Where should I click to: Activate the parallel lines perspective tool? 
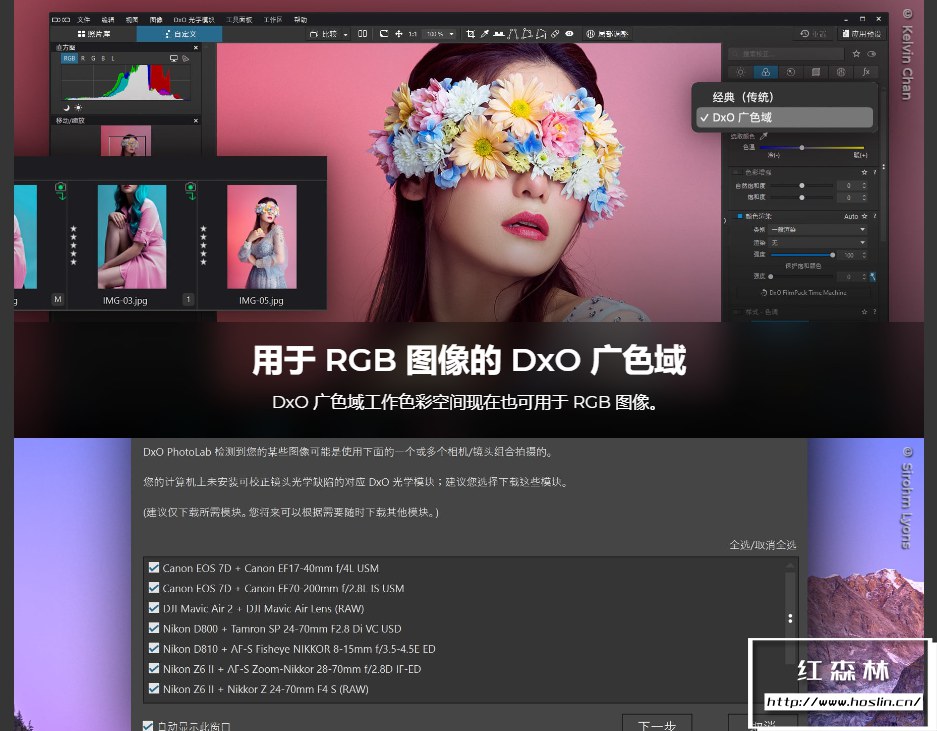(513, 34)
